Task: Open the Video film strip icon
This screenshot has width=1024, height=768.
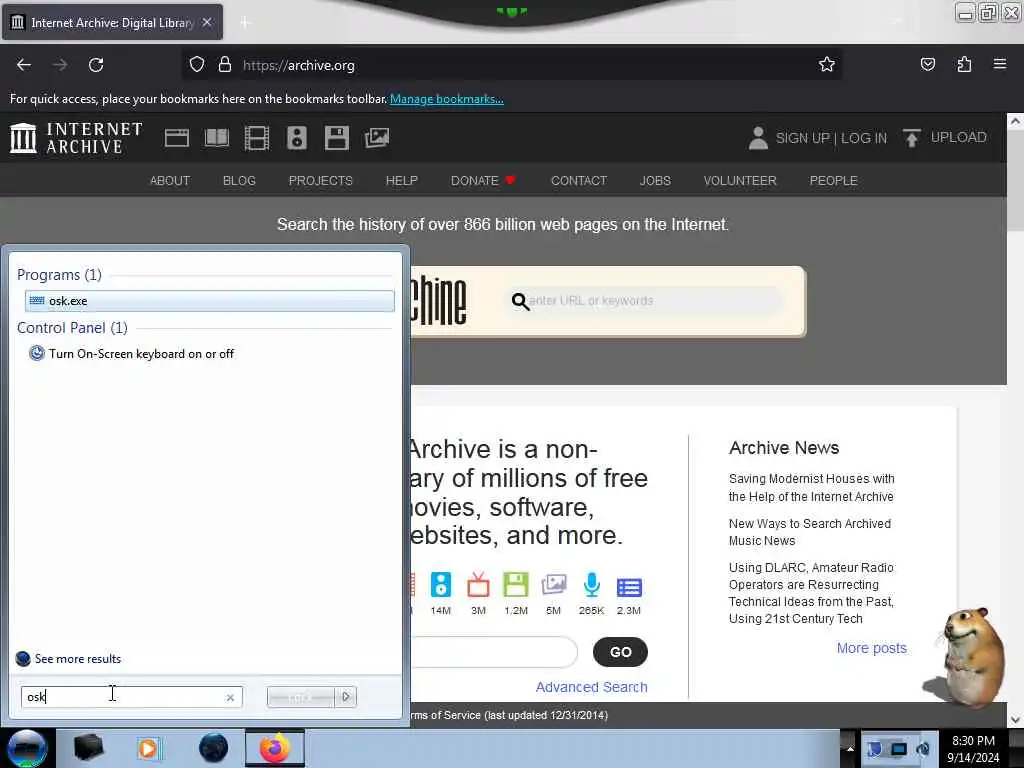Action: point(257,138)
